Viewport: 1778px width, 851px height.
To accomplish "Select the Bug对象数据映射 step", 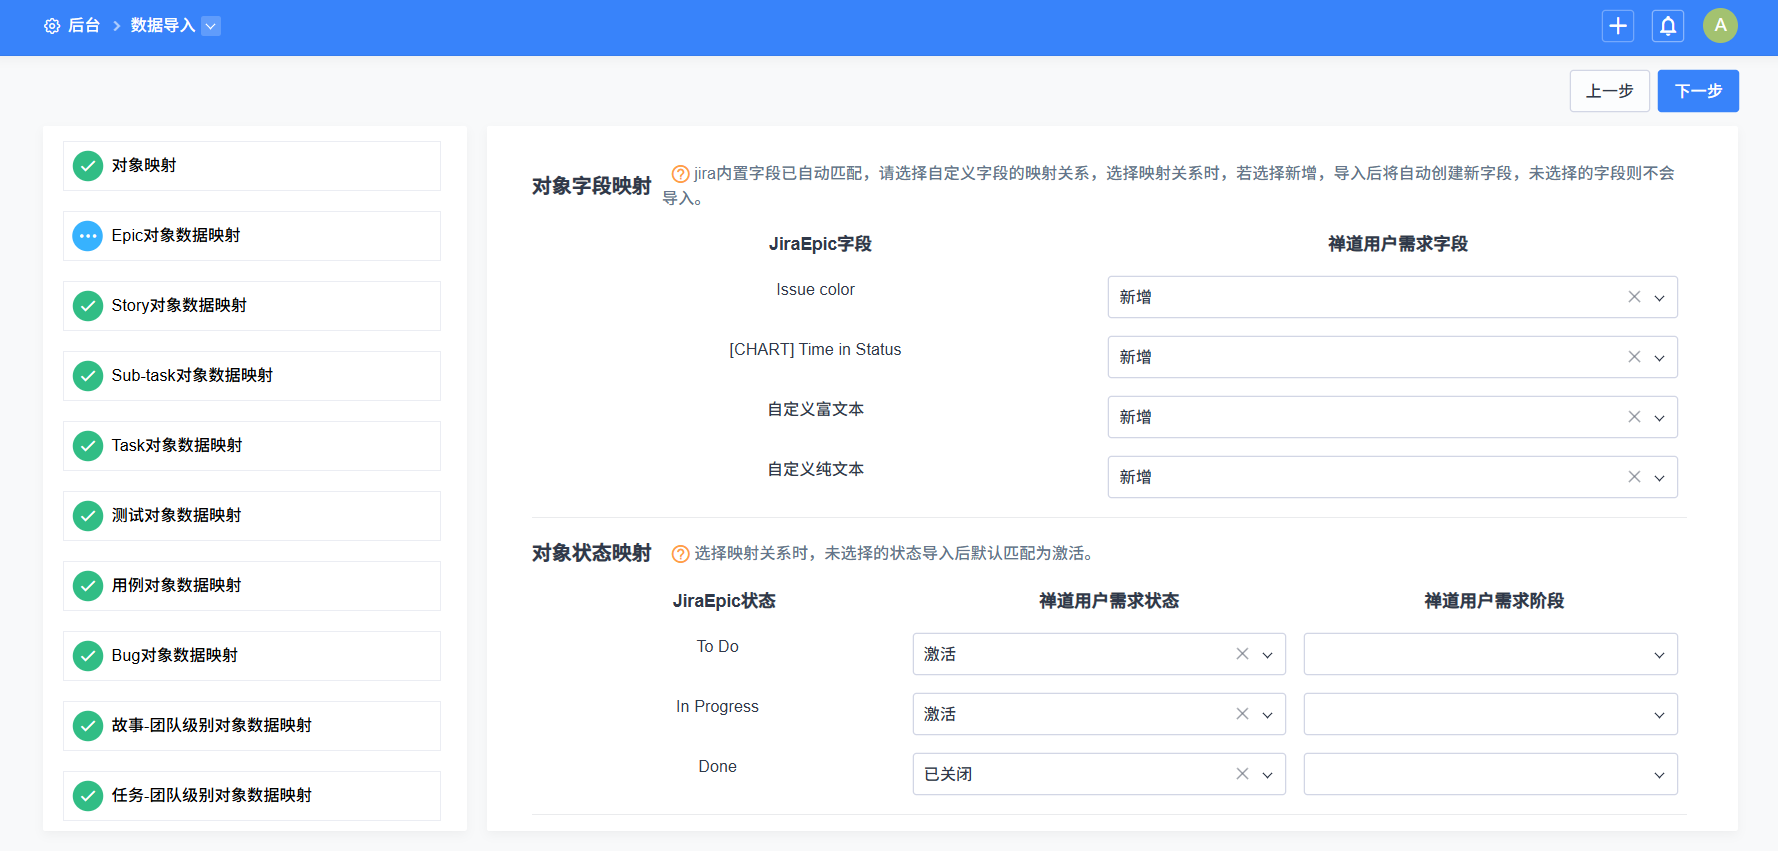I will point(252,656).
